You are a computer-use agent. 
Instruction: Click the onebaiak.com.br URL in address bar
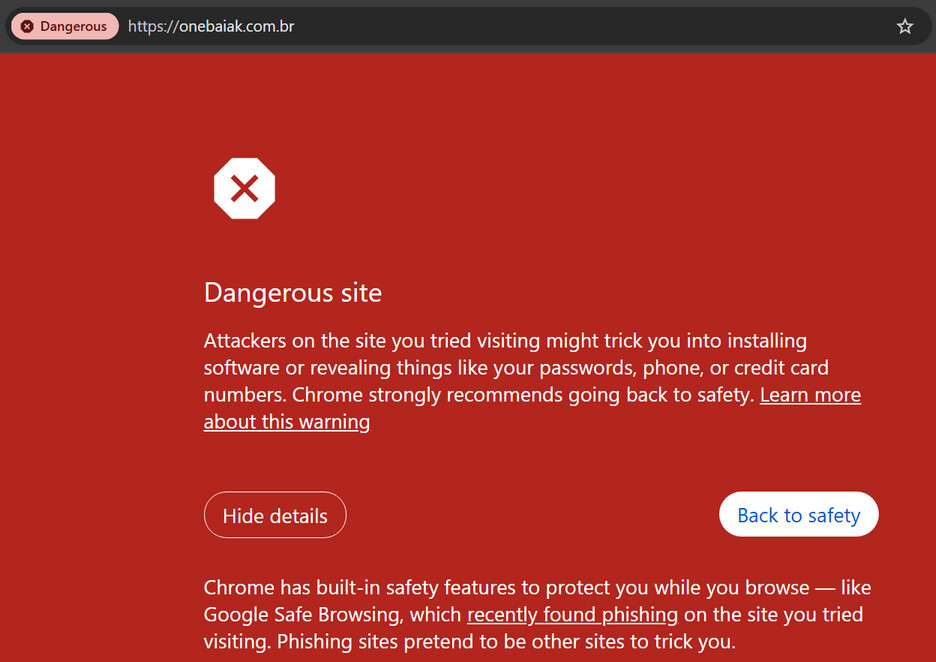(236, 27)
